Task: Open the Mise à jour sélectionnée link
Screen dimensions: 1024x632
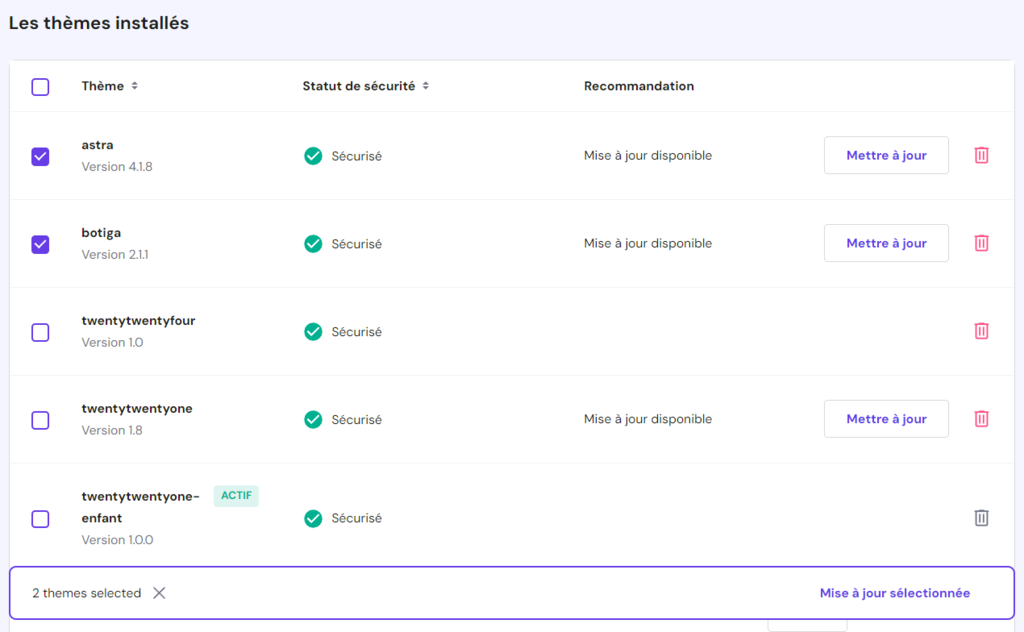Action: (894, 593)
